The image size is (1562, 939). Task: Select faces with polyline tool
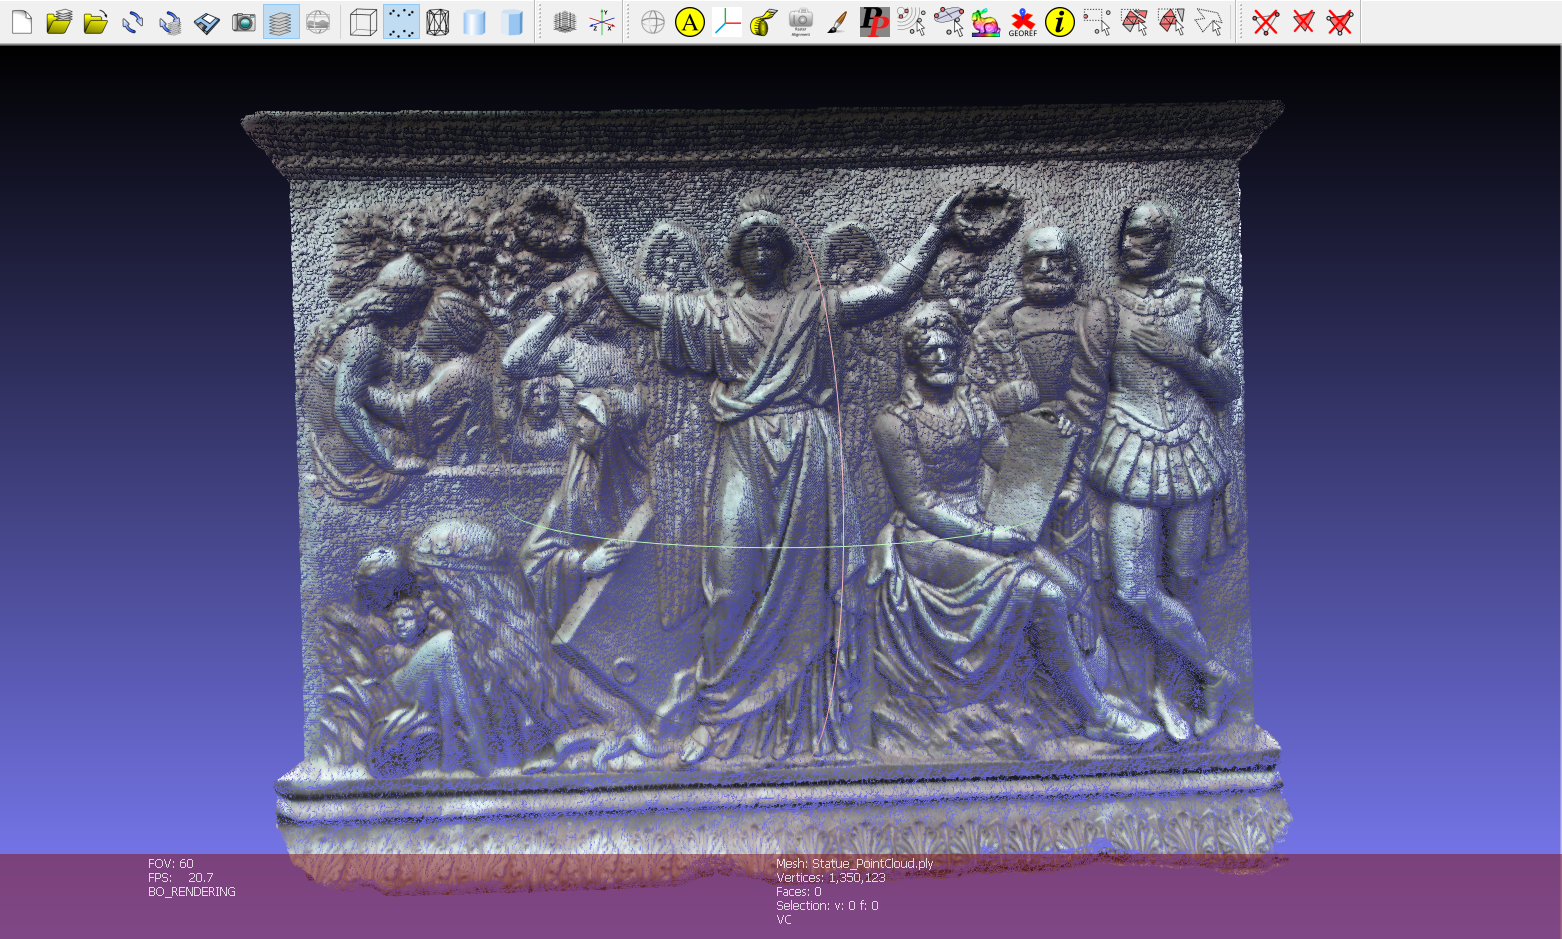(x=1208, y=22)
